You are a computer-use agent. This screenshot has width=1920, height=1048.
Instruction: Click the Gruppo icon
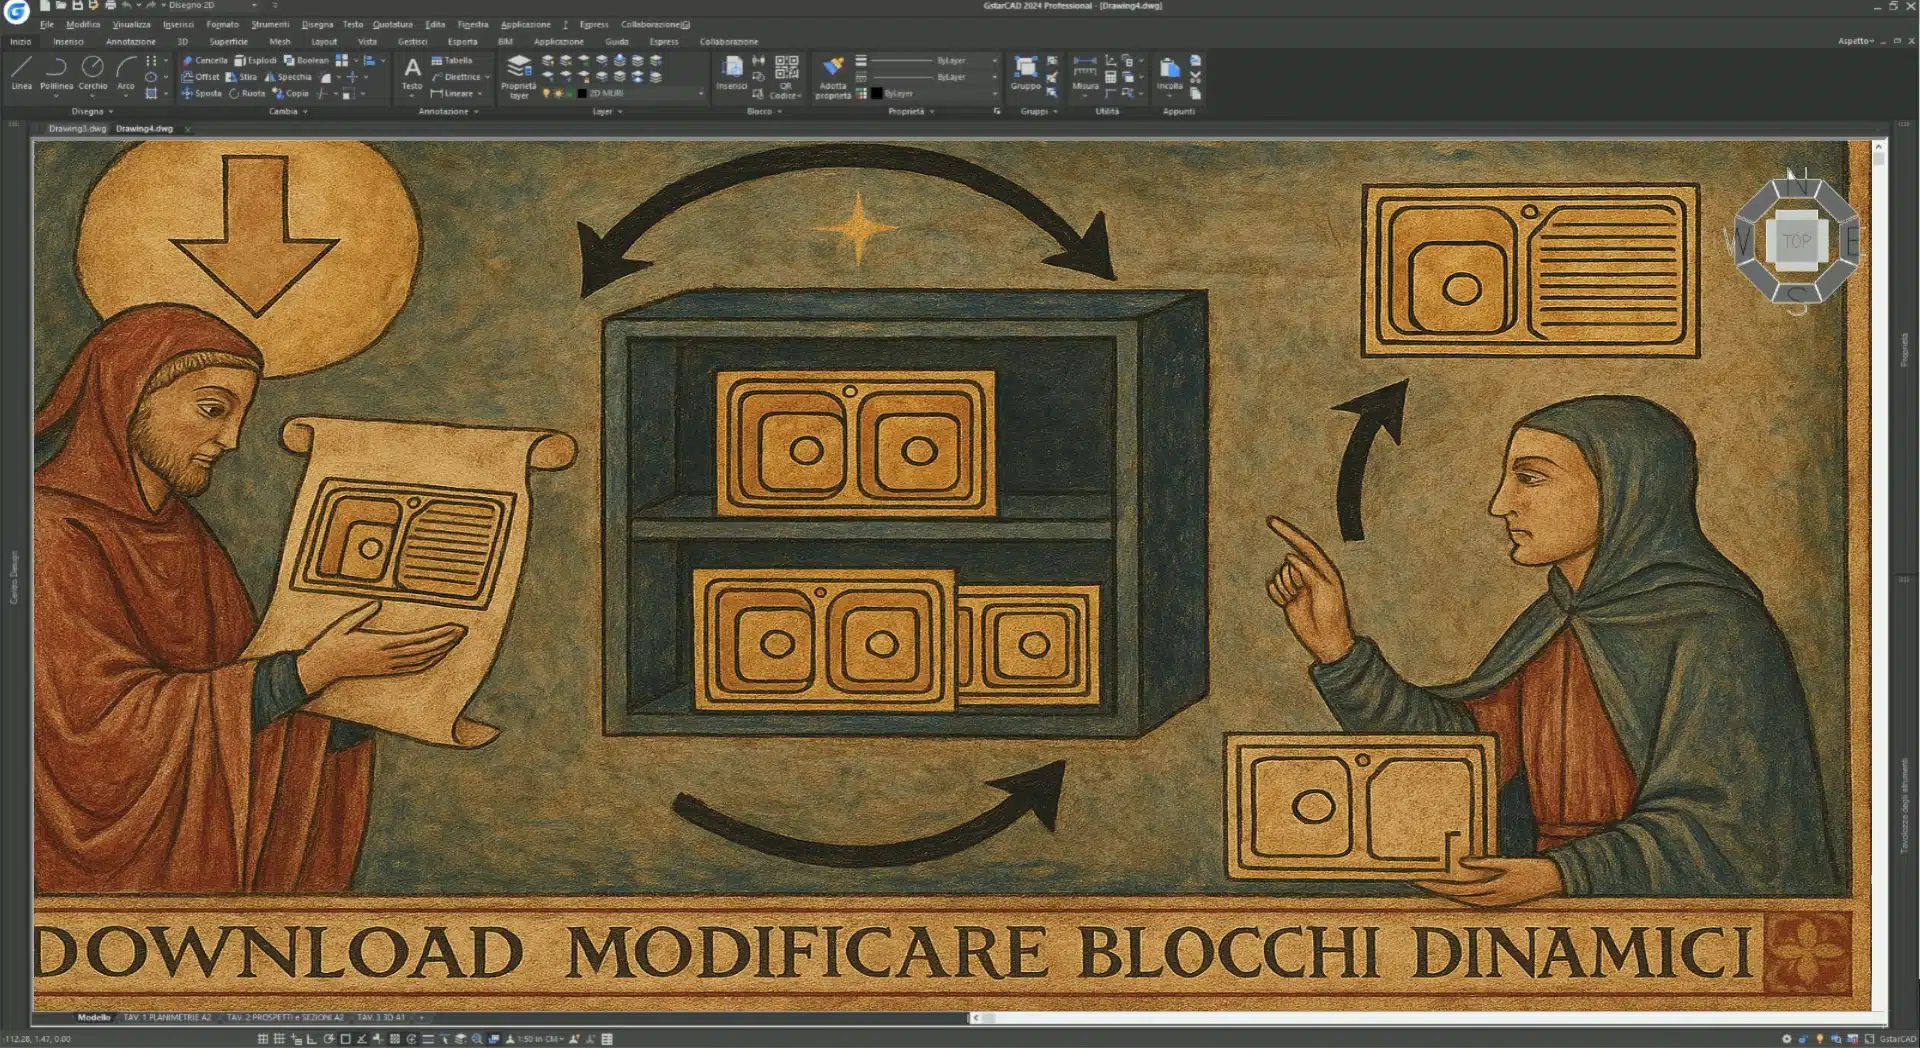pos(1026,73)
